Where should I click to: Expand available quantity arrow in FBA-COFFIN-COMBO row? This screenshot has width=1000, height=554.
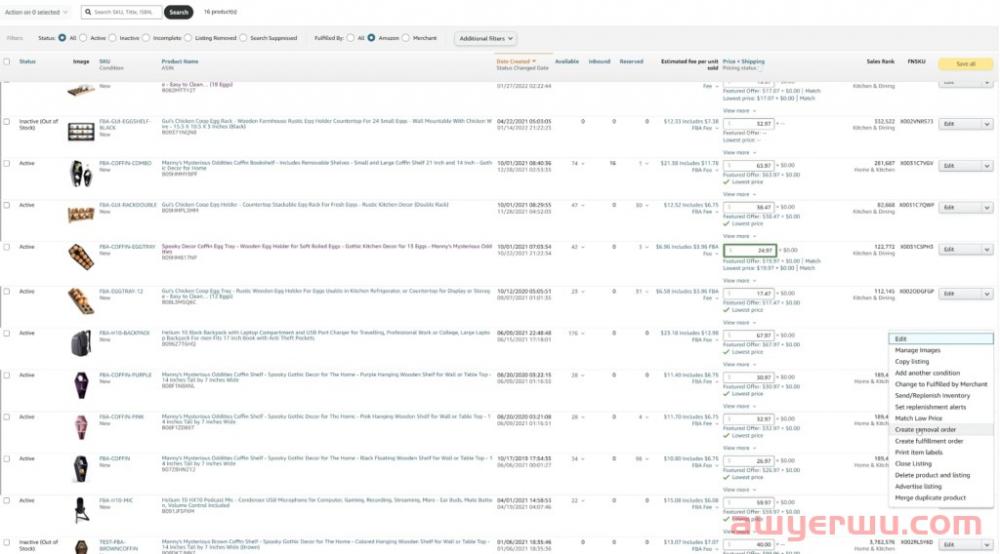click(583, 164)
